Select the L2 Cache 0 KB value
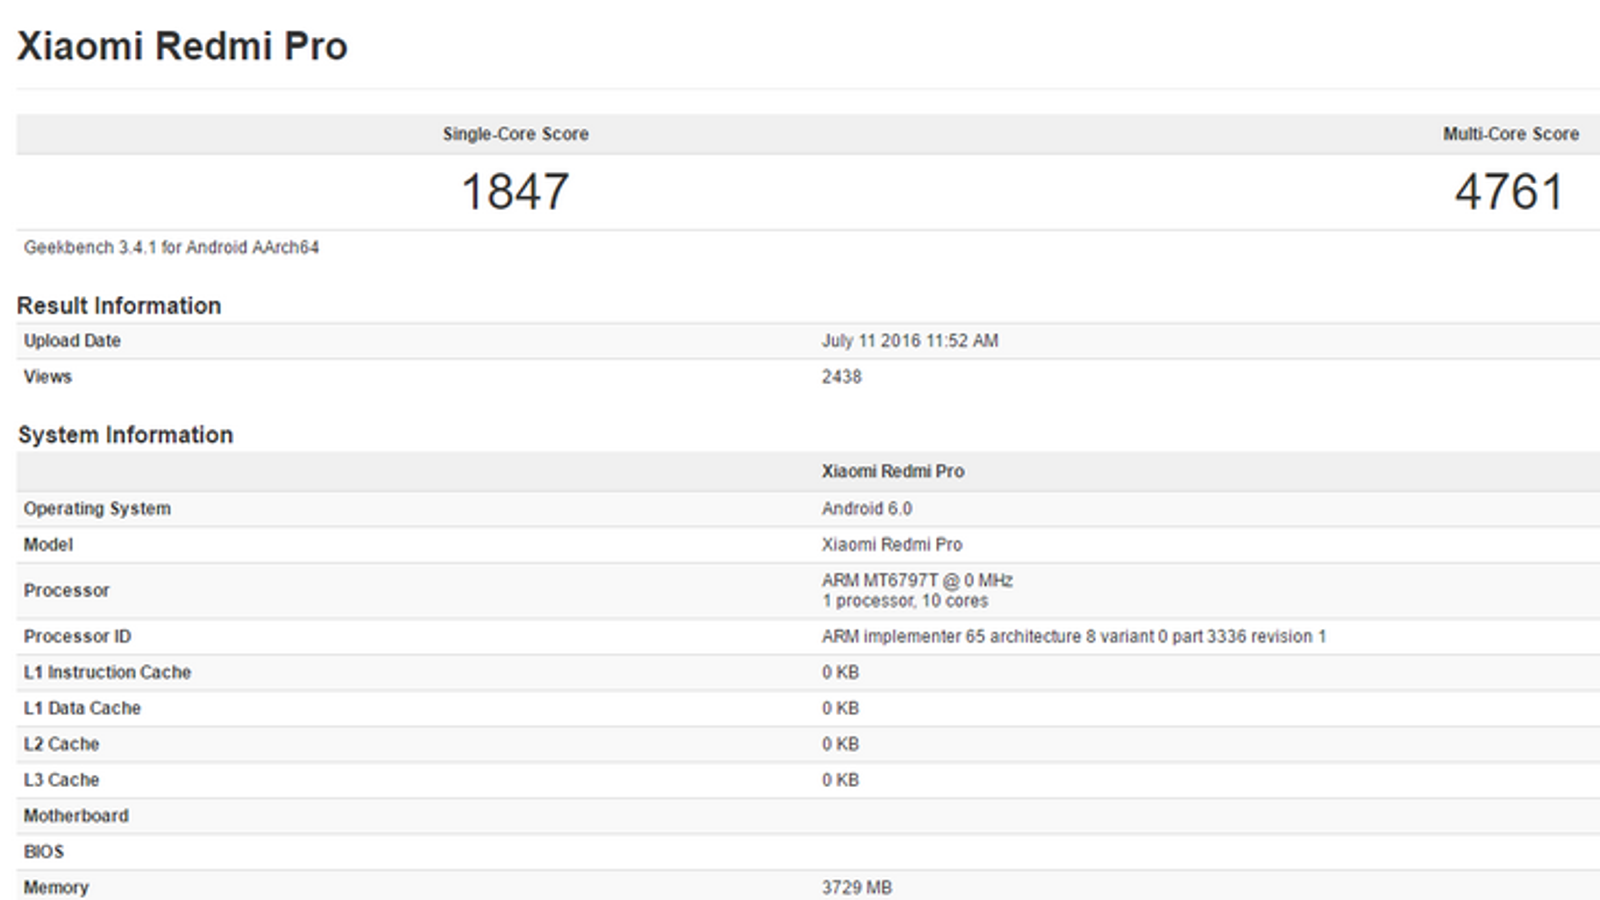The height and width of the screenshot is (900, 1600). (x=840, y=745)
